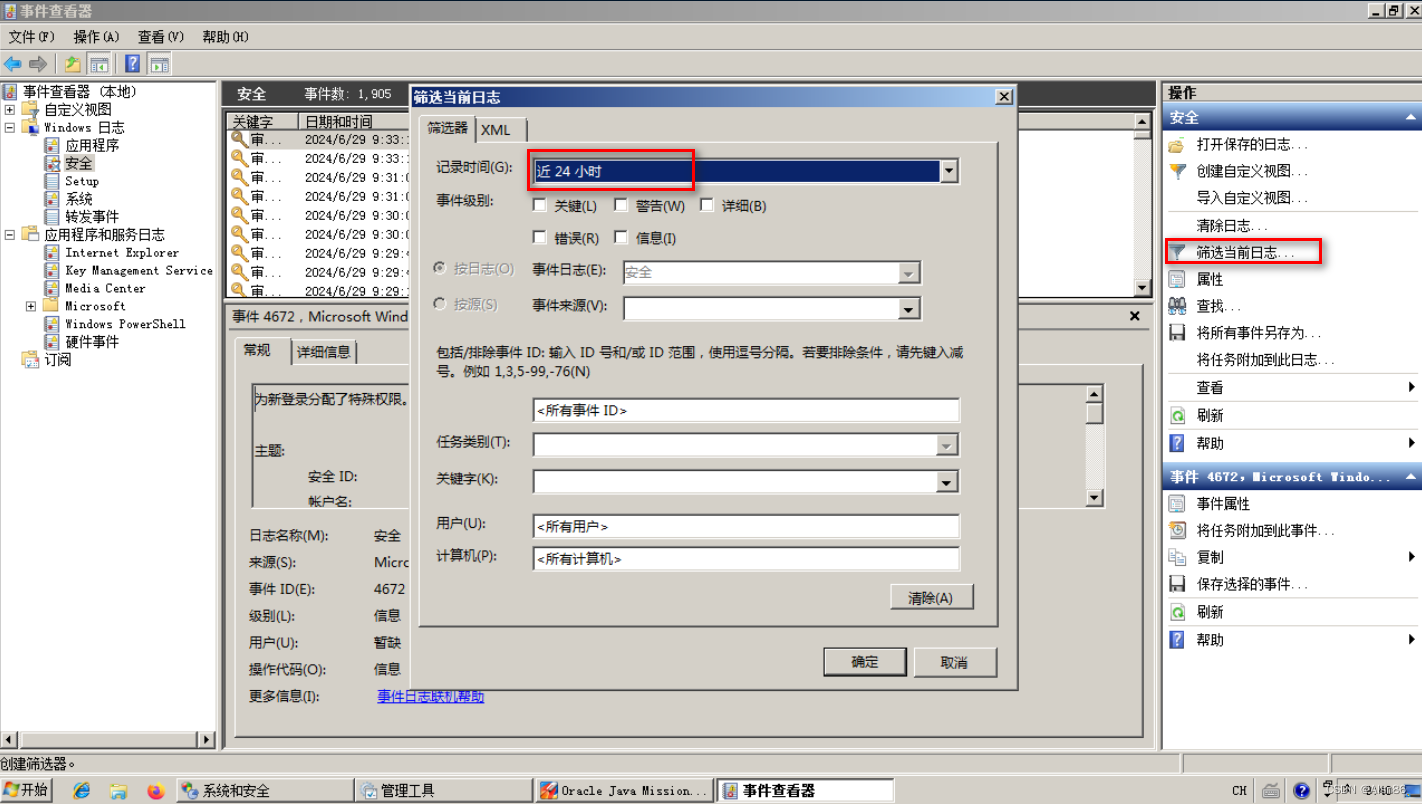The image size is (1422, 804).
Task: Click the 查找 binoculars icon
Action: click(1178, 306)
